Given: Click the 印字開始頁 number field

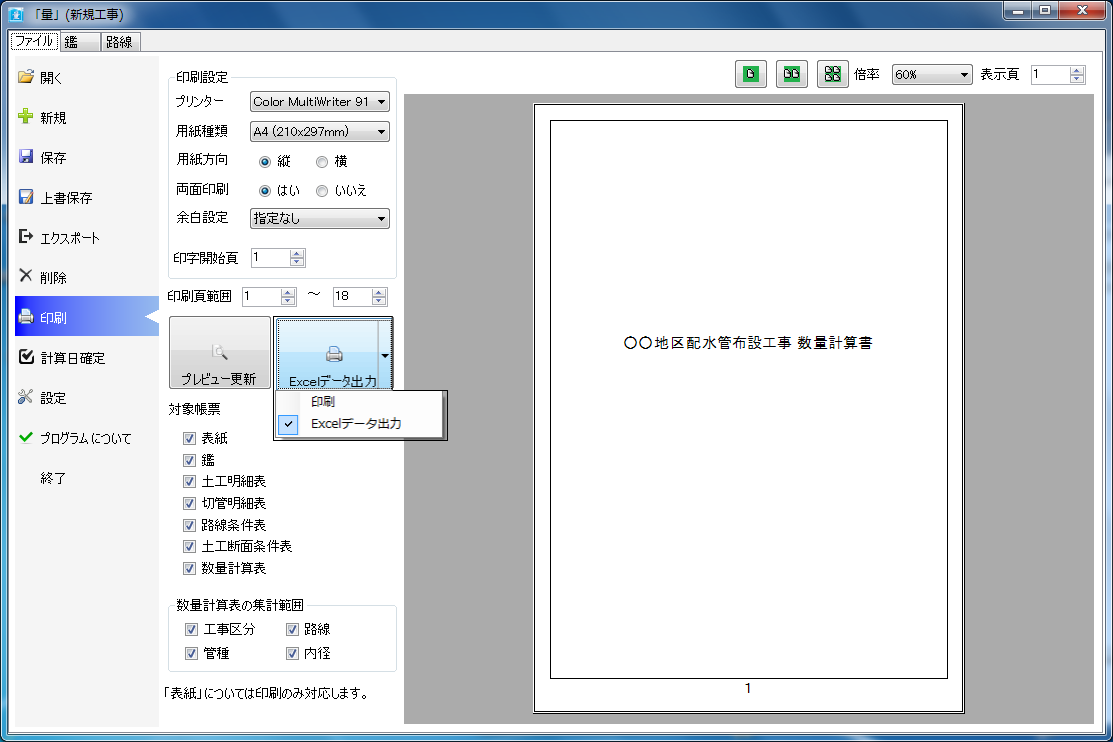Looking at the screenshot, I should click(270, 258).
